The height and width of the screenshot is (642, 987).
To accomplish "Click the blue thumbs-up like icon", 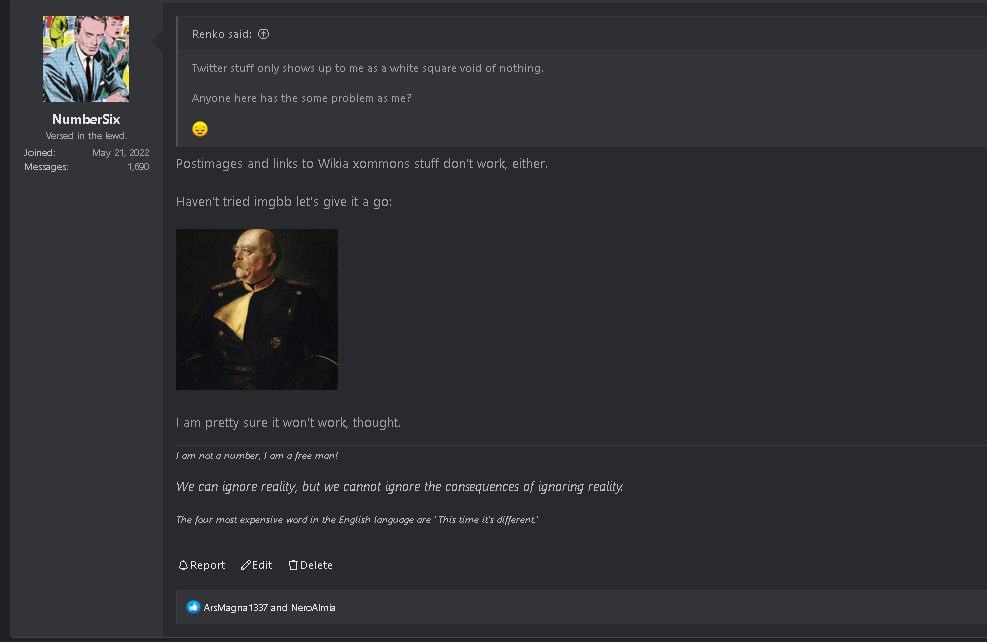I will 194,607.
